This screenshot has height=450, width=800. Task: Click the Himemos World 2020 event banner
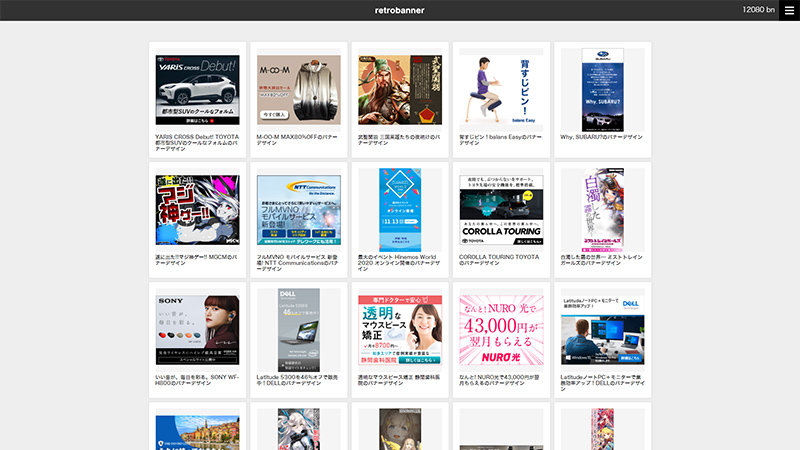click(400, 210)
